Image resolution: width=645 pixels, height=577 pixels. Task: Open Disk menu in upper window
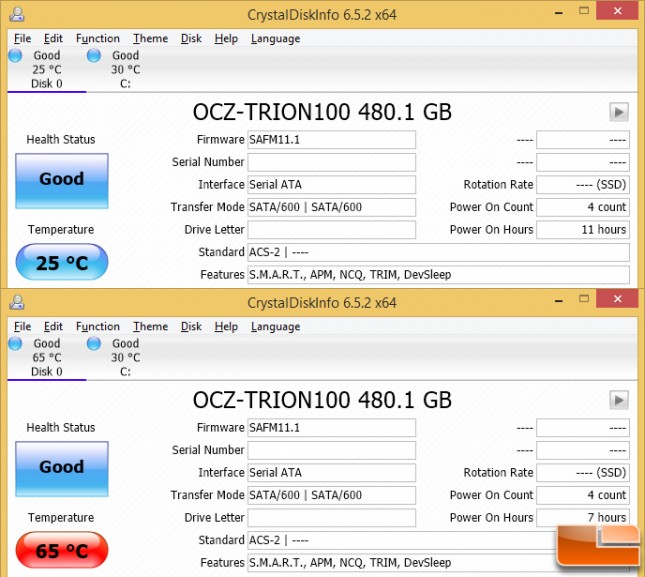[x=191, y=39]
